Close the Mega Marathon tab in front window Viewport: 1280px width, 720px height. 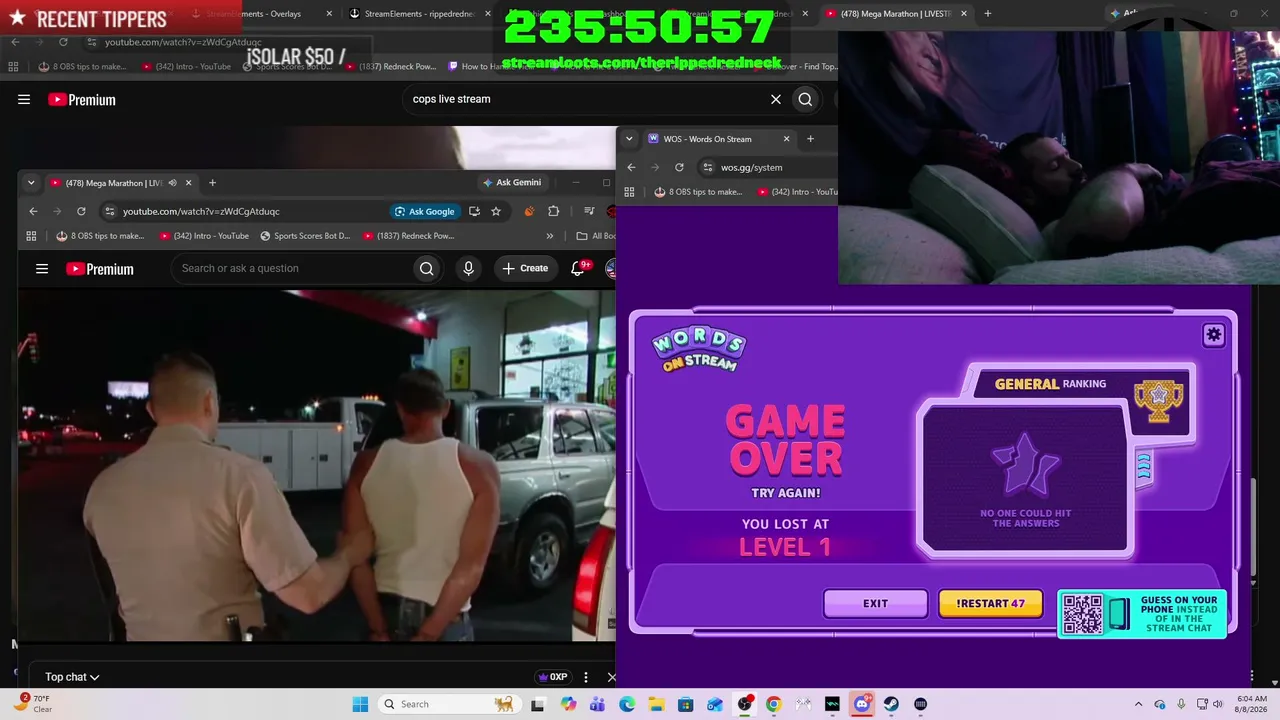[x=188, y=183]
